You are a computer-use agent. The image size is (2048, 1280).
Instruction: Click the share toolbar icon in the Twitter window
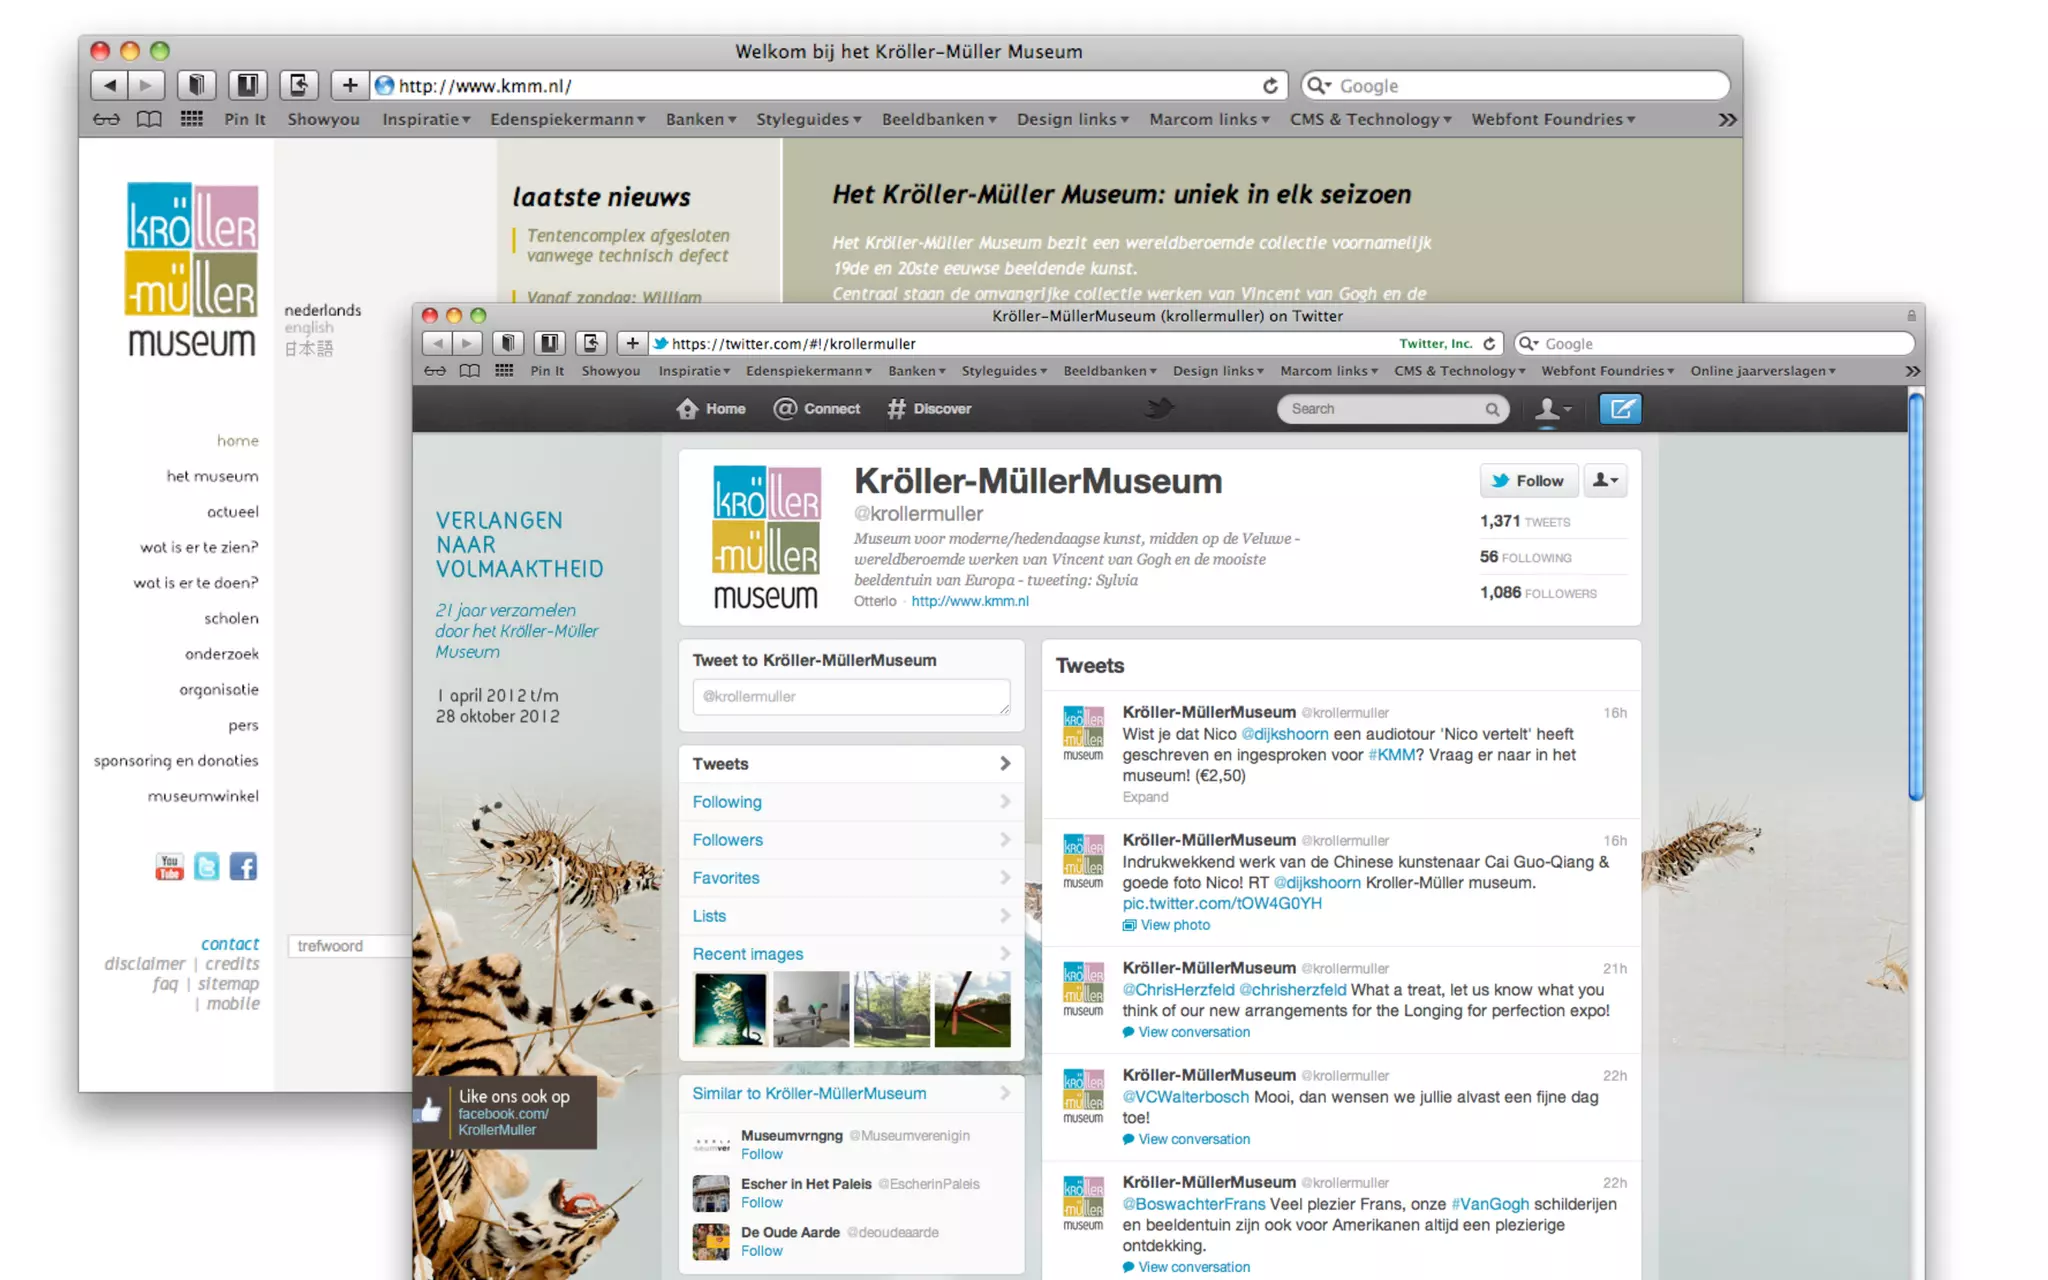pos(591,344)
